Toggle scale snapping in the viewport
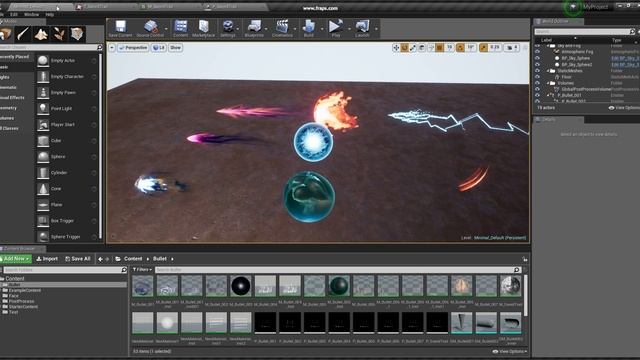The image size is (640, 360). point(484,48)
